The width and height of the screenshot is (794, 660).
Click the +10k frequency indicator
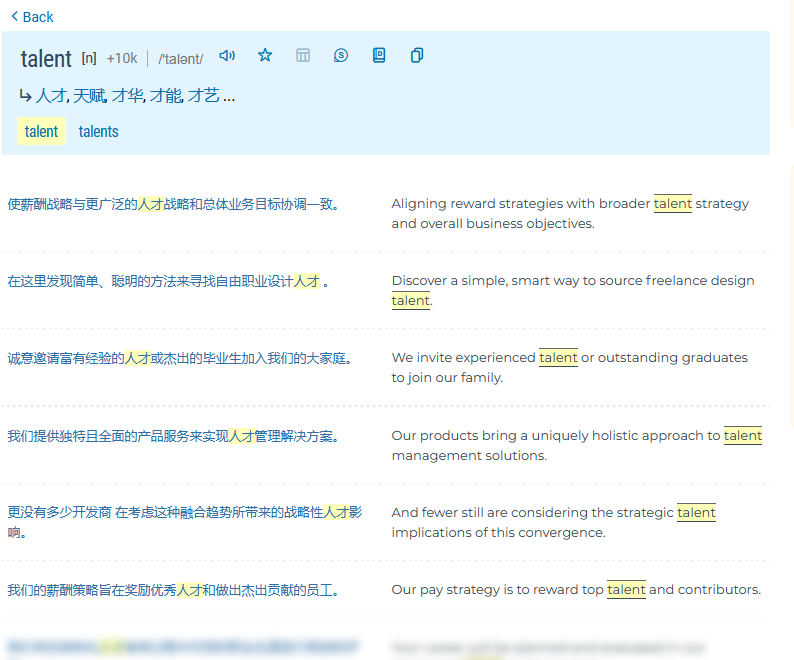pos(122,58)
